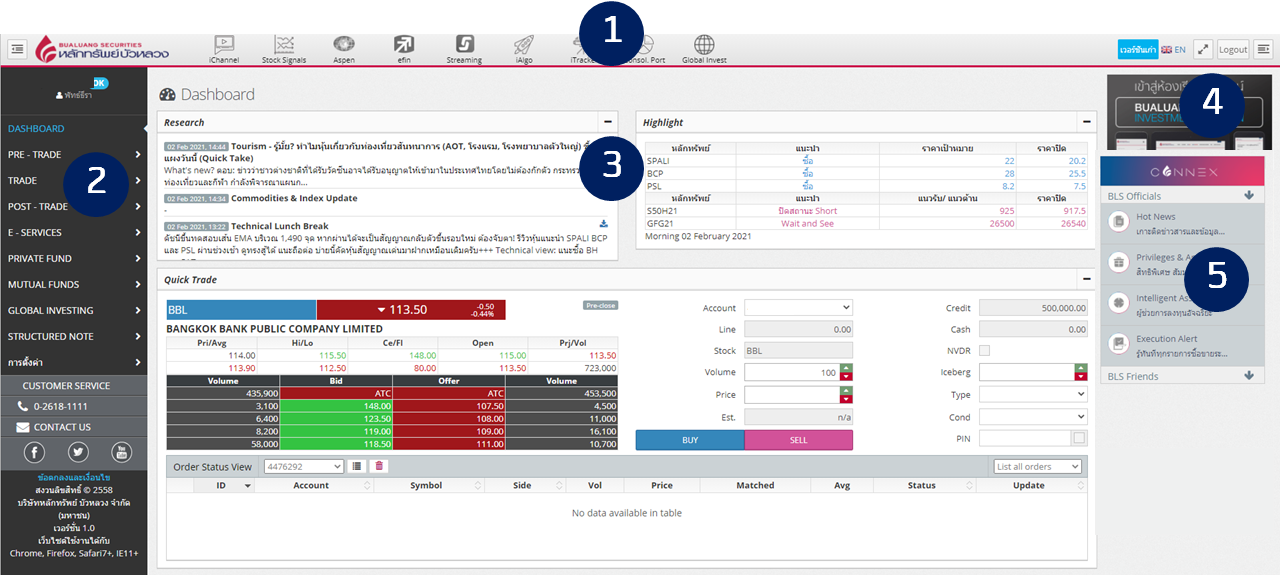The width and height of the screenshot is (1281, 575).
Task: Open CONTACT US link
Action: 62,427
